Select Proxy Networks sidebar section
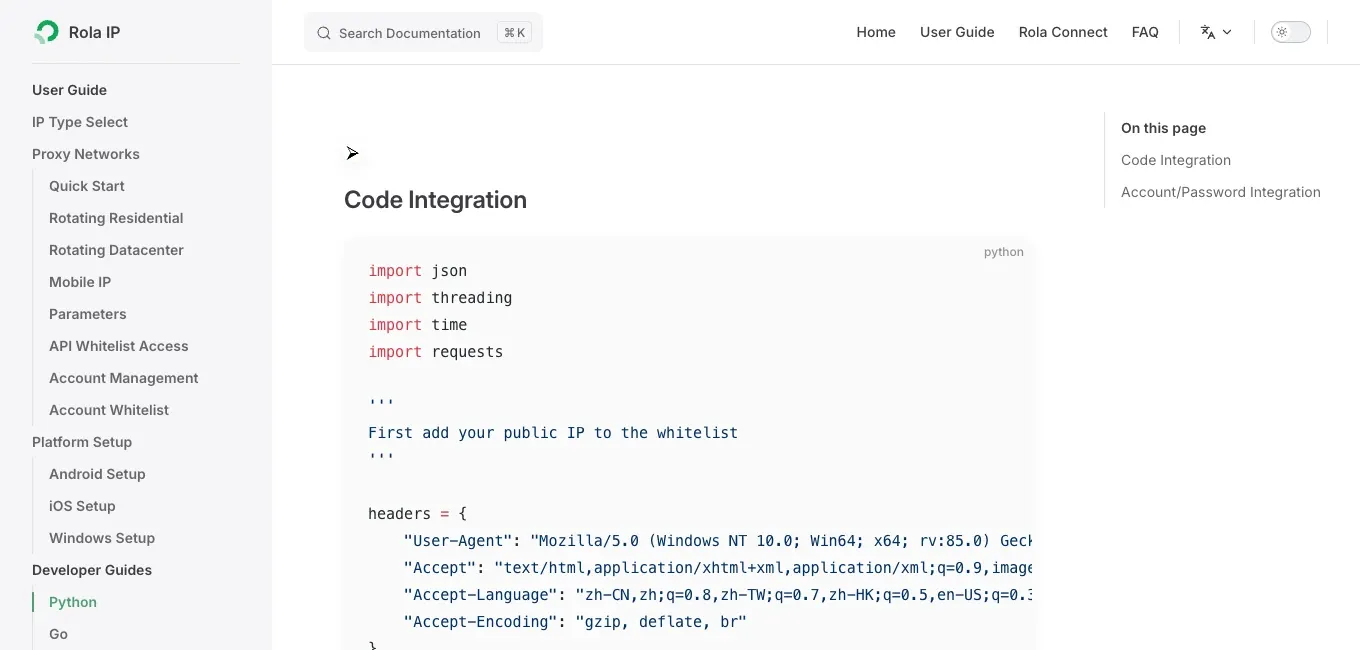The height and width of the screenshot is (650, 1360). pyautogui.click(x=86, y=154)
